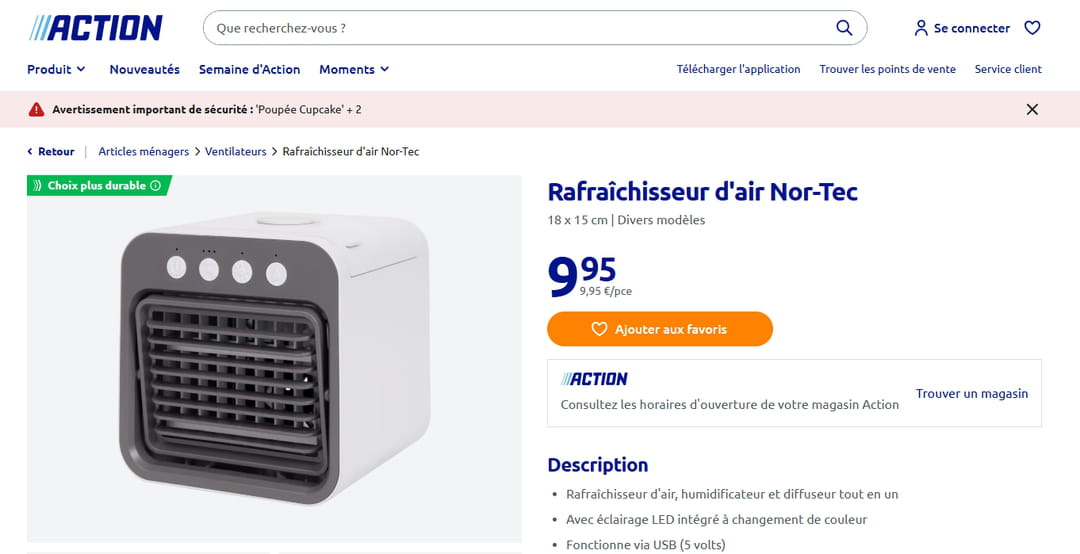Viewport: 1080px width, 554px height.
Task: Click the magnifying glass search icon
Action: [844, 28]
